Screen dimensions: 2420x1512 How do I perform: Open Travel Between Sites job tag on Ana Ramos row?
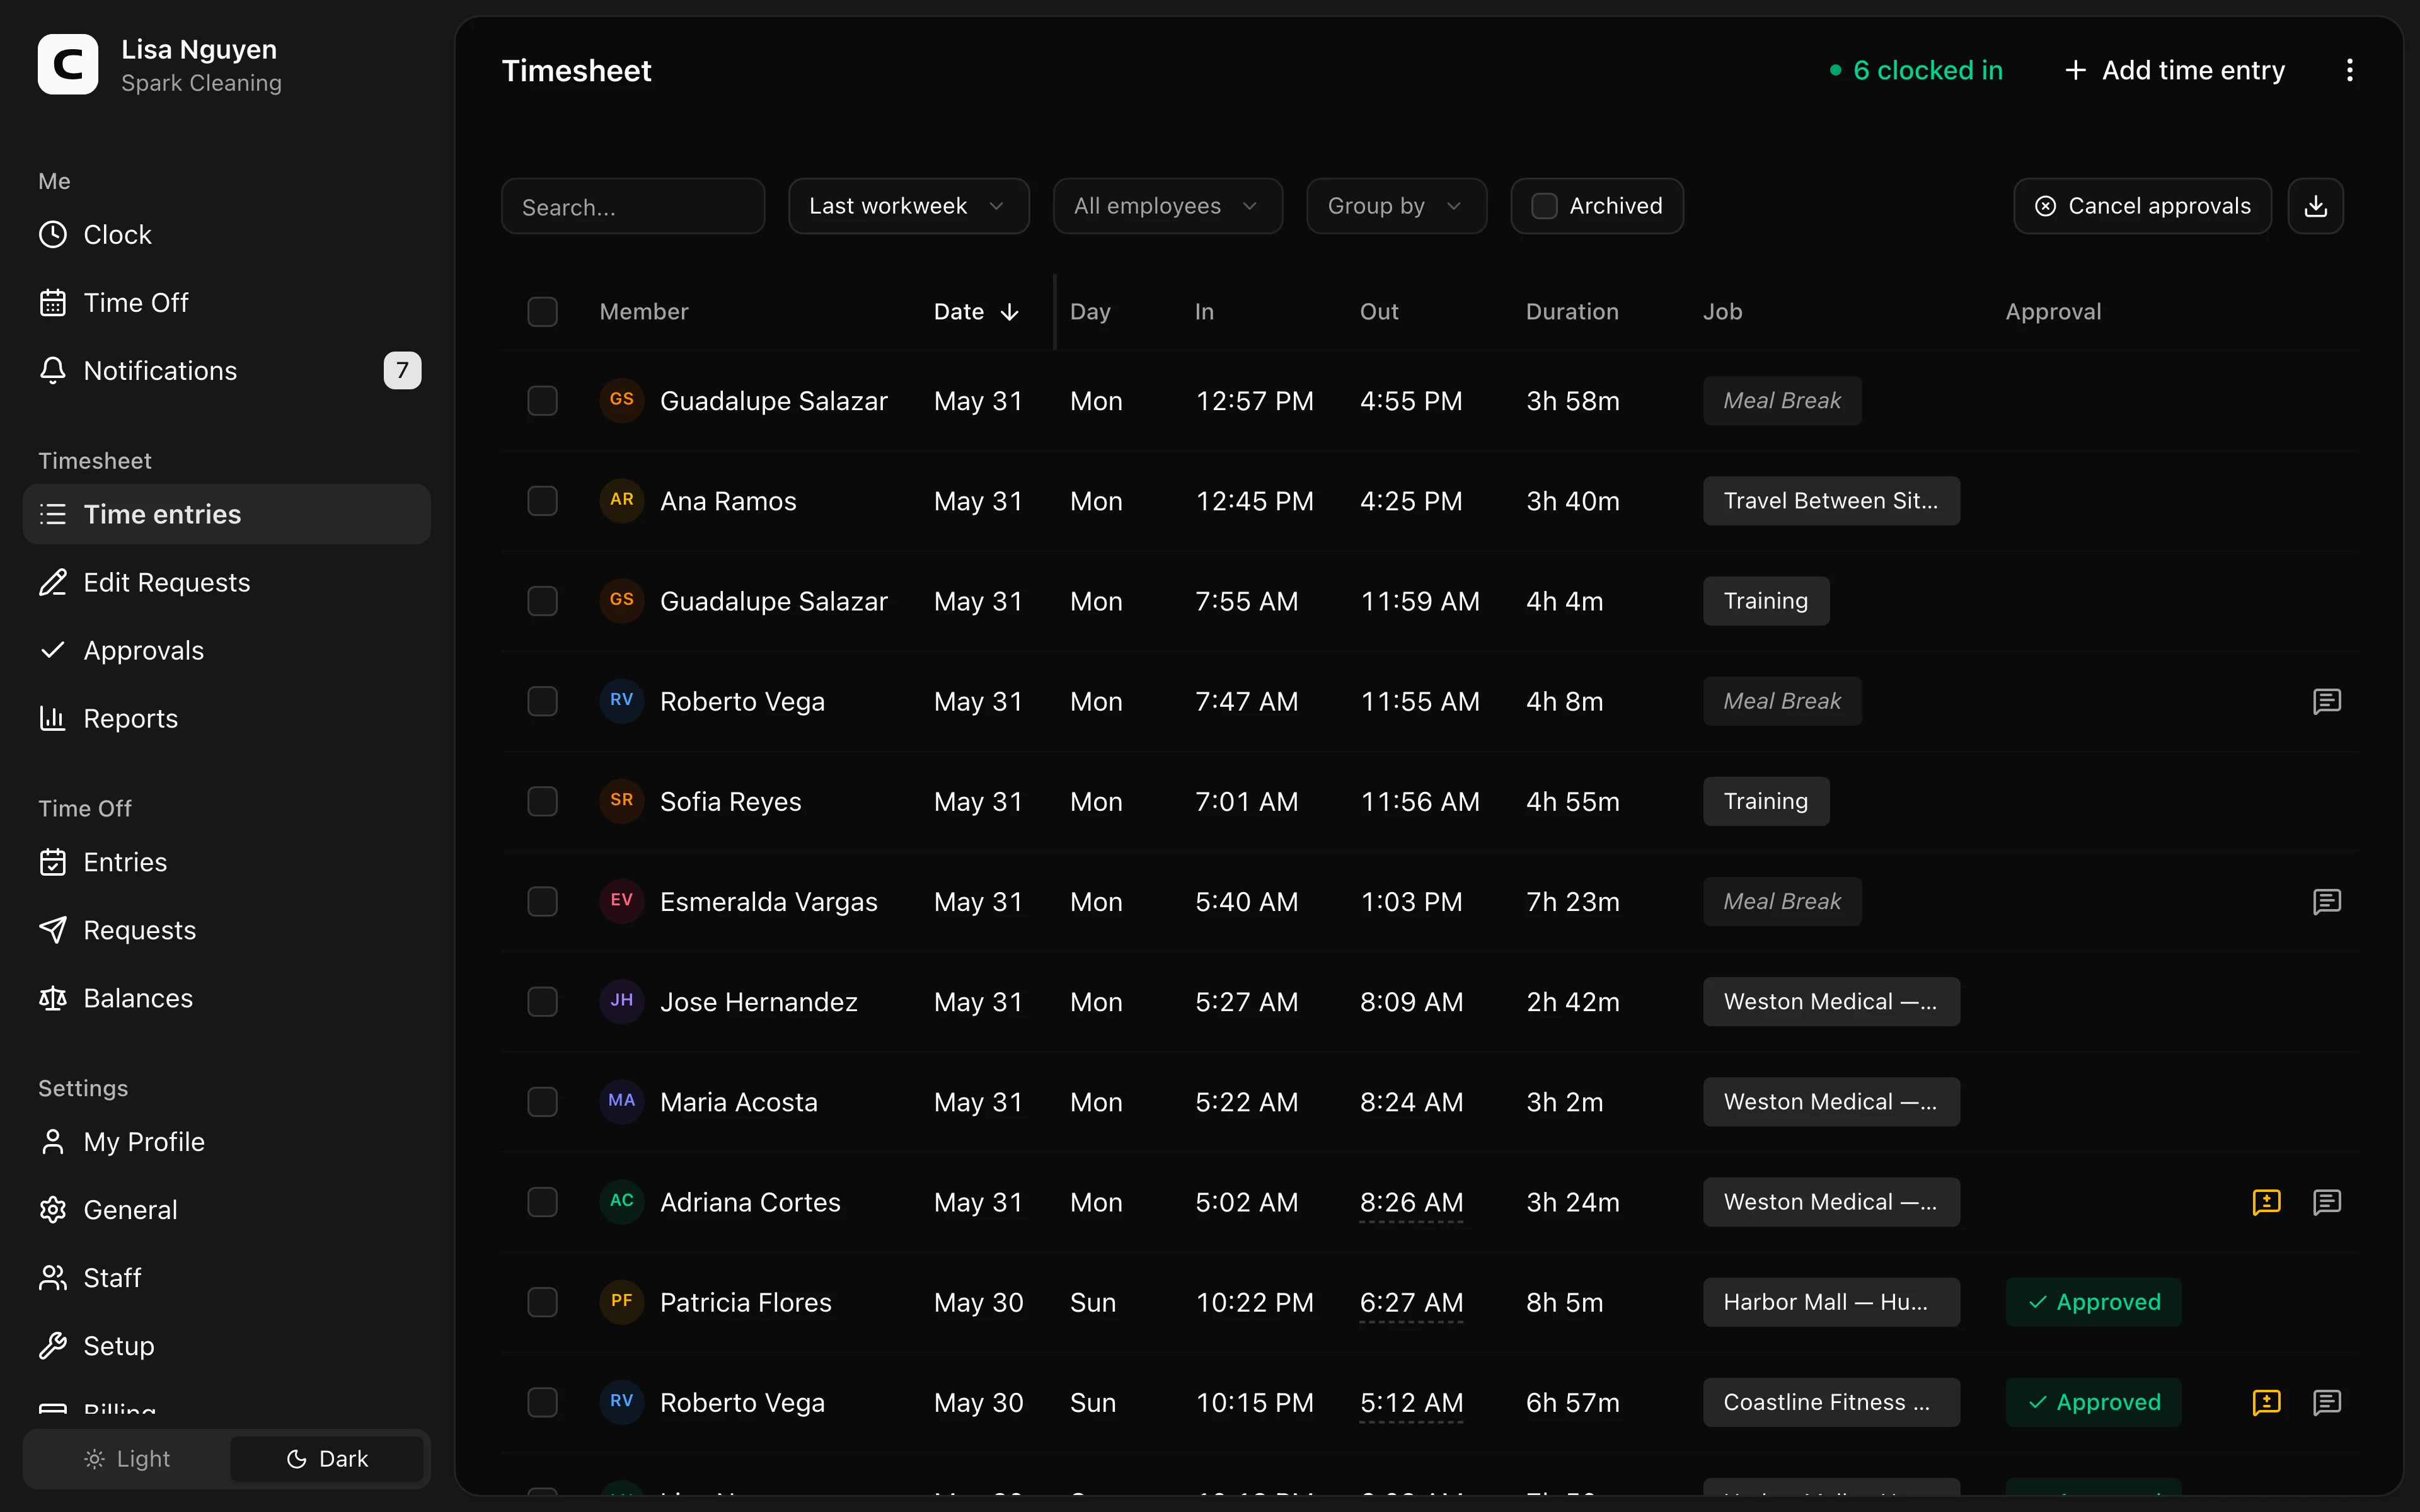coord(1831,501)
